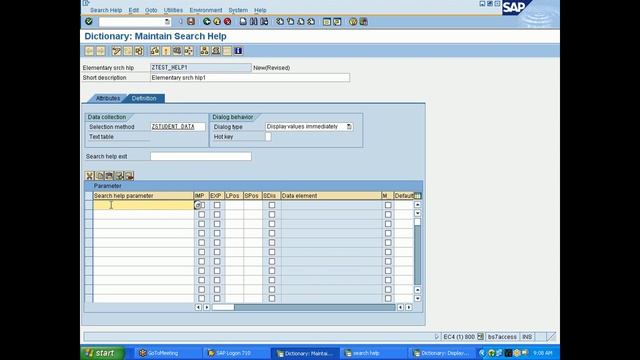Open command field history dropdown arrow
The image size is (640, 360).
(167, 22)
